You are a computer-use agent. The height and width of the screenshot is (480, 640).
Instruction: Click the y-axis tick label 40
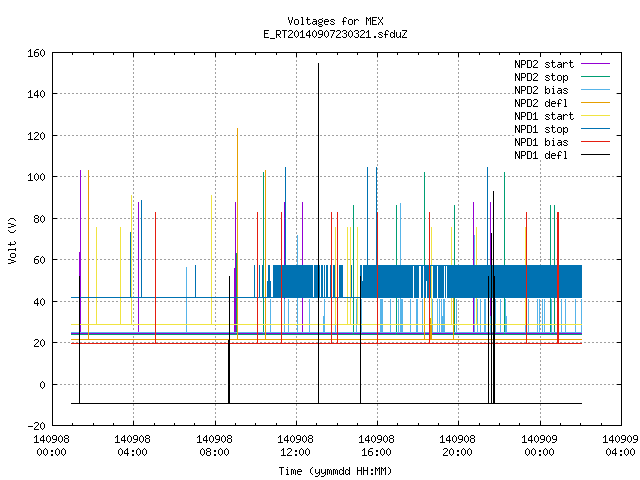pos(39,302)
